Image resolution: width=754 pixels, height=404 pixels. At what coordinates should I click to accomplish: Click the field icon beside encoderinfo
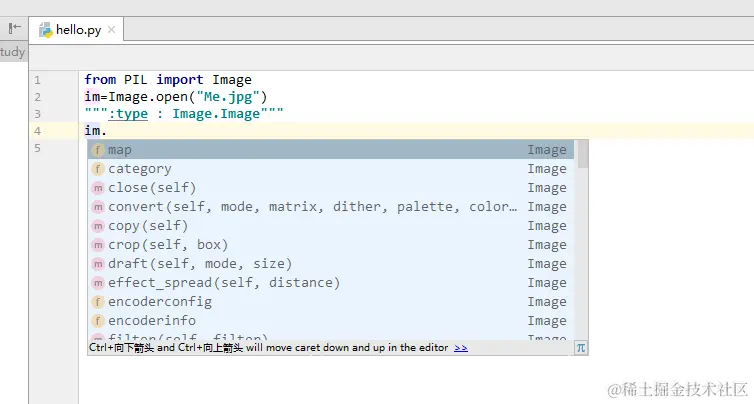98,321
